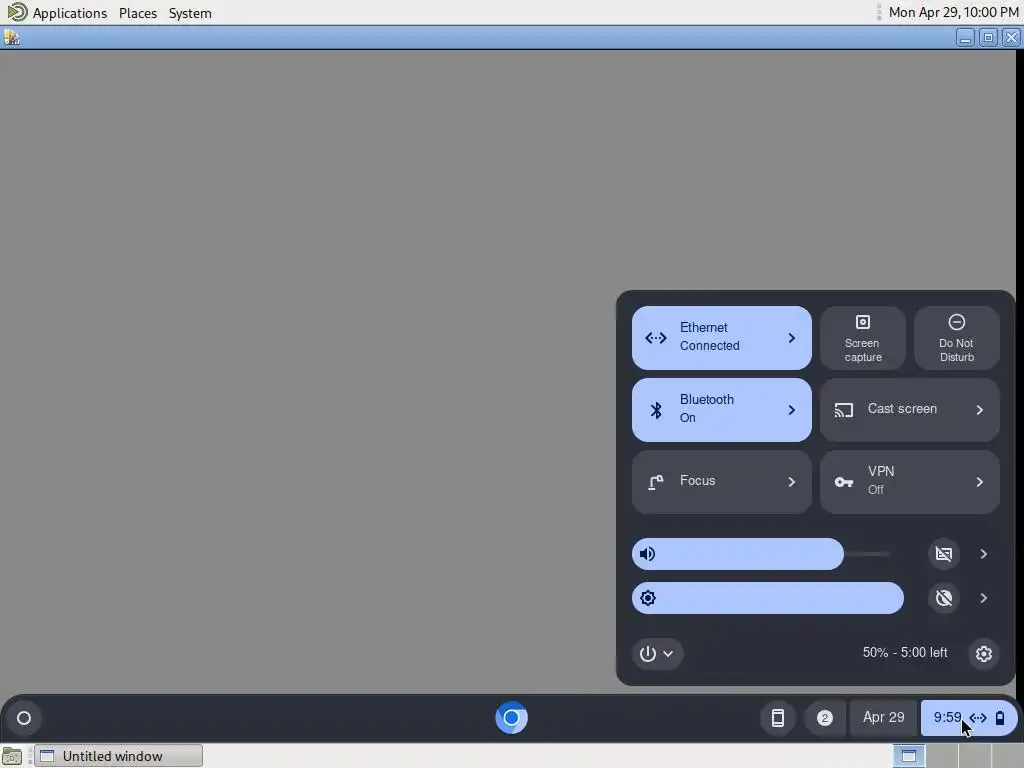Start Screen capture tile
This screenshot has width=1024, height=768.
click(863, 338)
